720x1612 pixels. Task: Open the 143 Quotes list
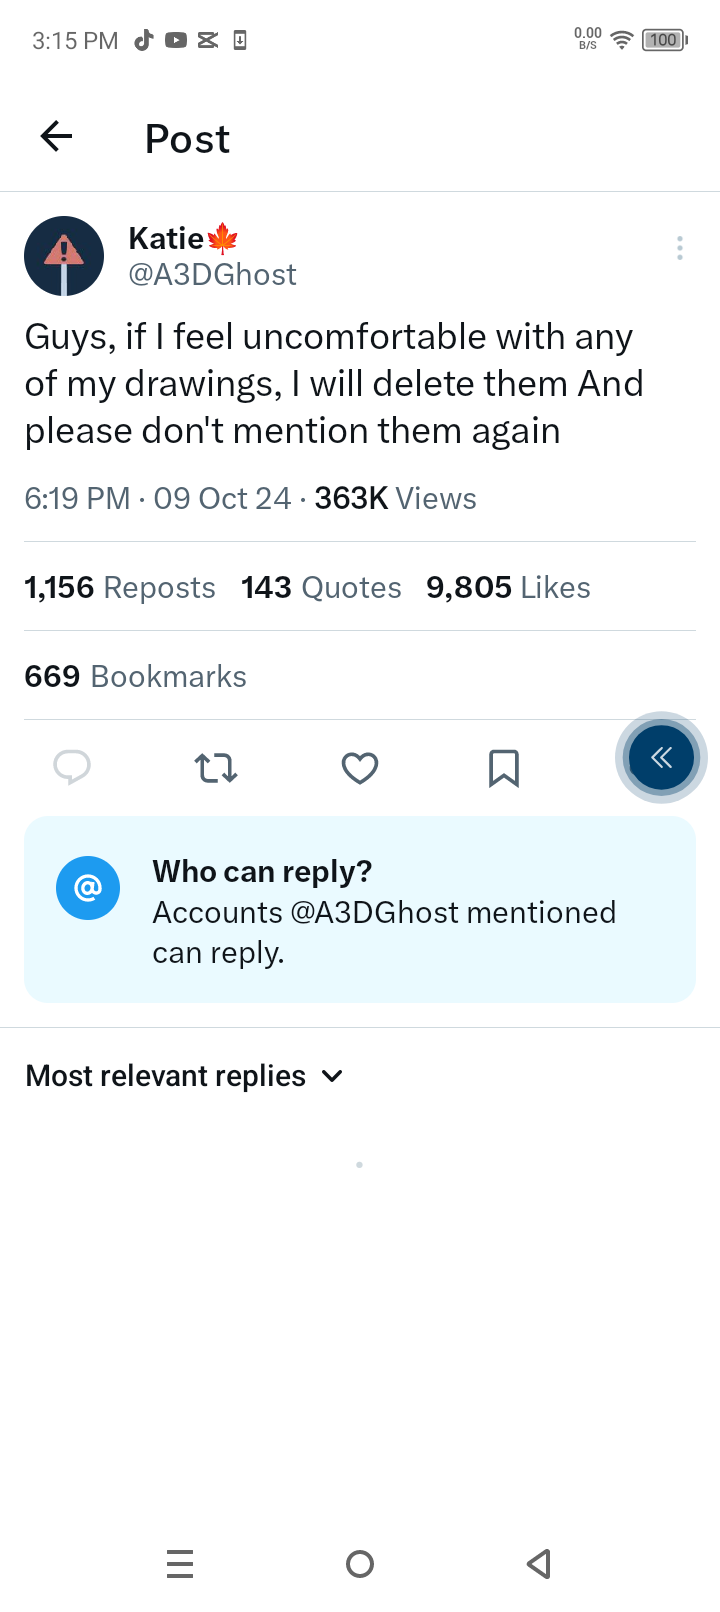click(x=321, y=587)
